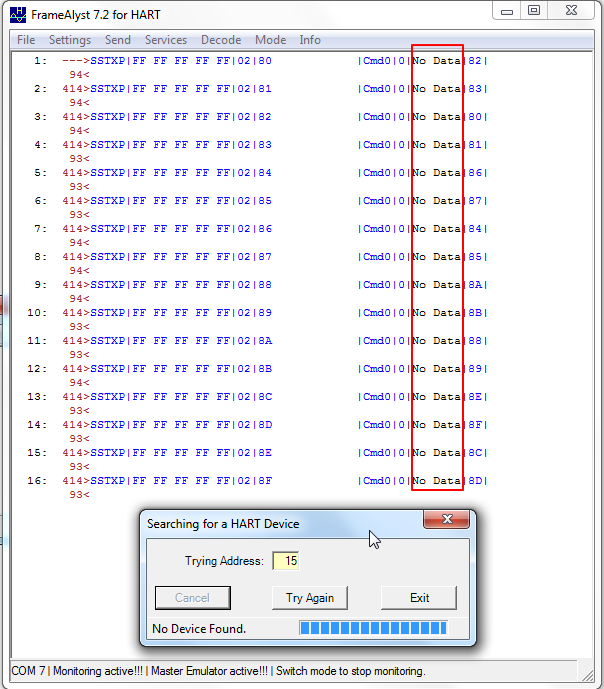Click 'Switch mode to stop monitoring.' status text
The width and height of the screenshot is (604, 689).
click(x=351, y=671)
